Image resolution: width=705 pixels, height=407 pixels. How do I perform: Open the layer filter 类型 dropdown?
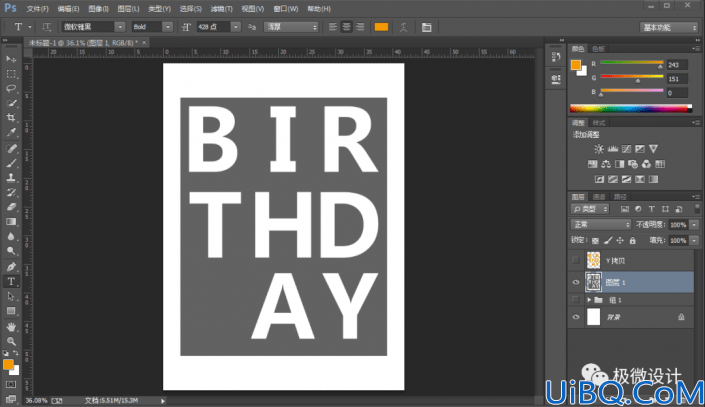tap(590, 209)
